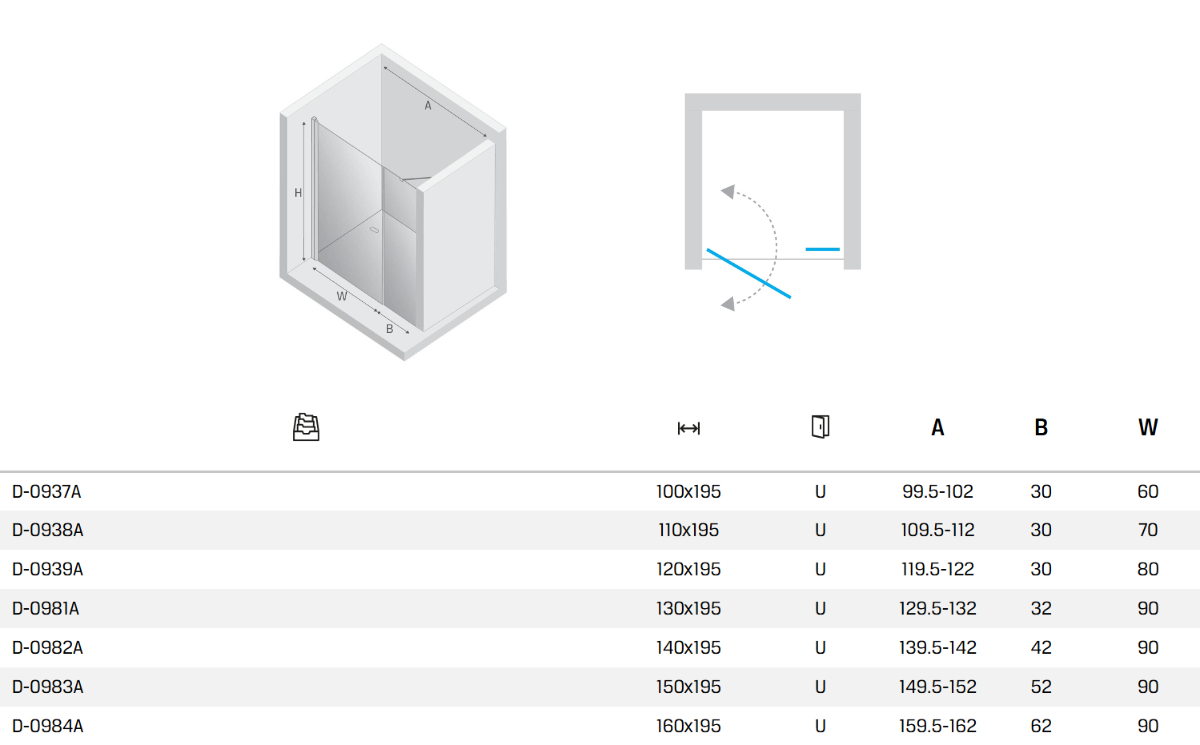
Task: Click the product catalog stack icon
Action: (306, 428)
